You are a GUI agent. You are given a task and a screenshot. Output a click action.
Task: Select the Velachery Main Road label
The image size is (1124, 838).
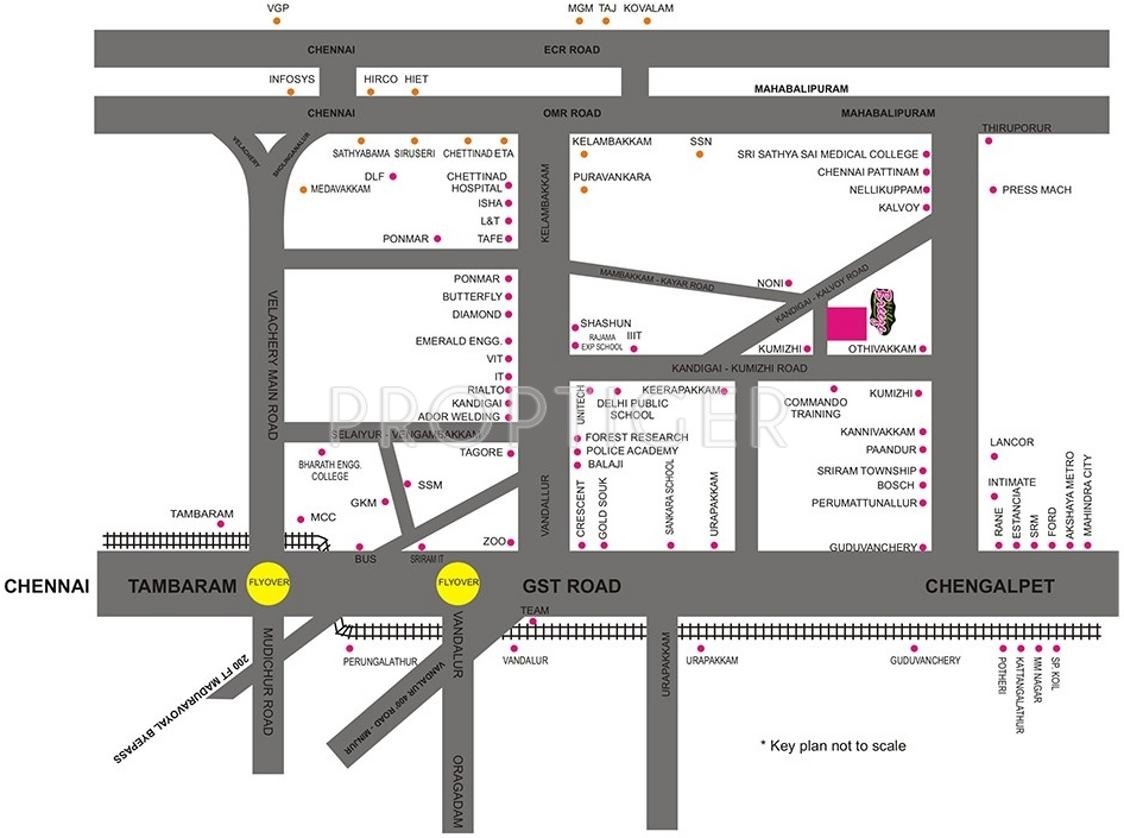(x=270, y=365)
